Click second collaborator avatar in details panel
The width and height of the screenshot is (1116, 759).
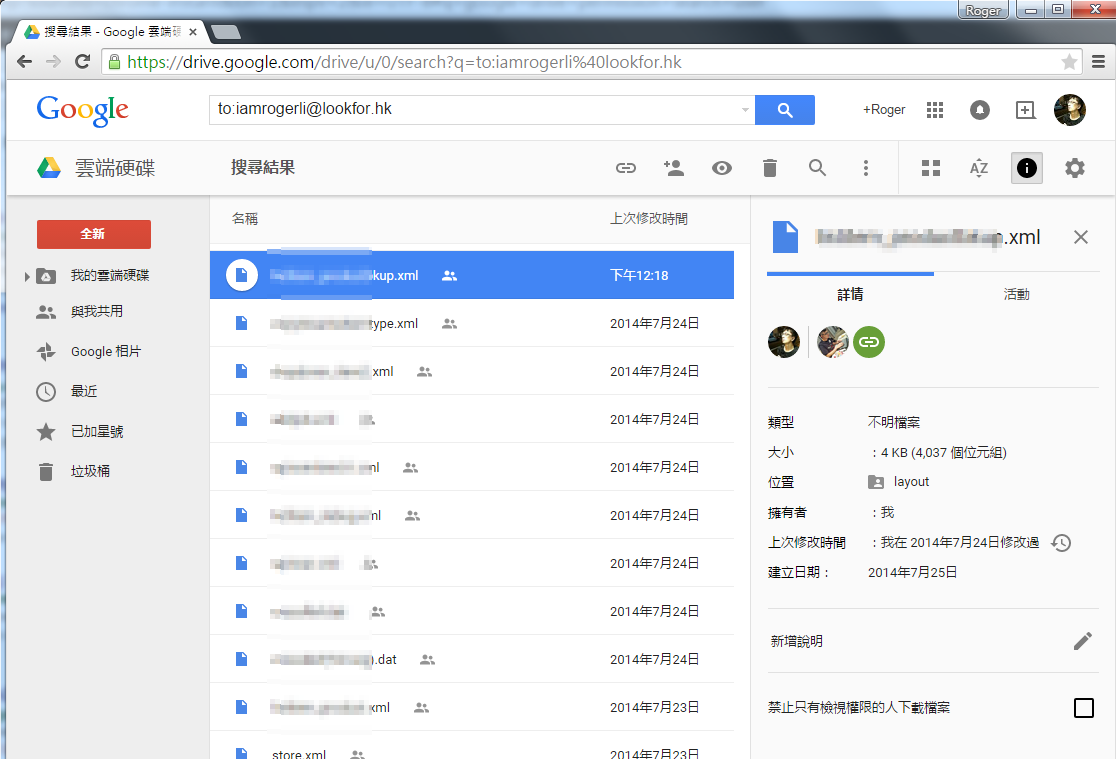point(832,342)
